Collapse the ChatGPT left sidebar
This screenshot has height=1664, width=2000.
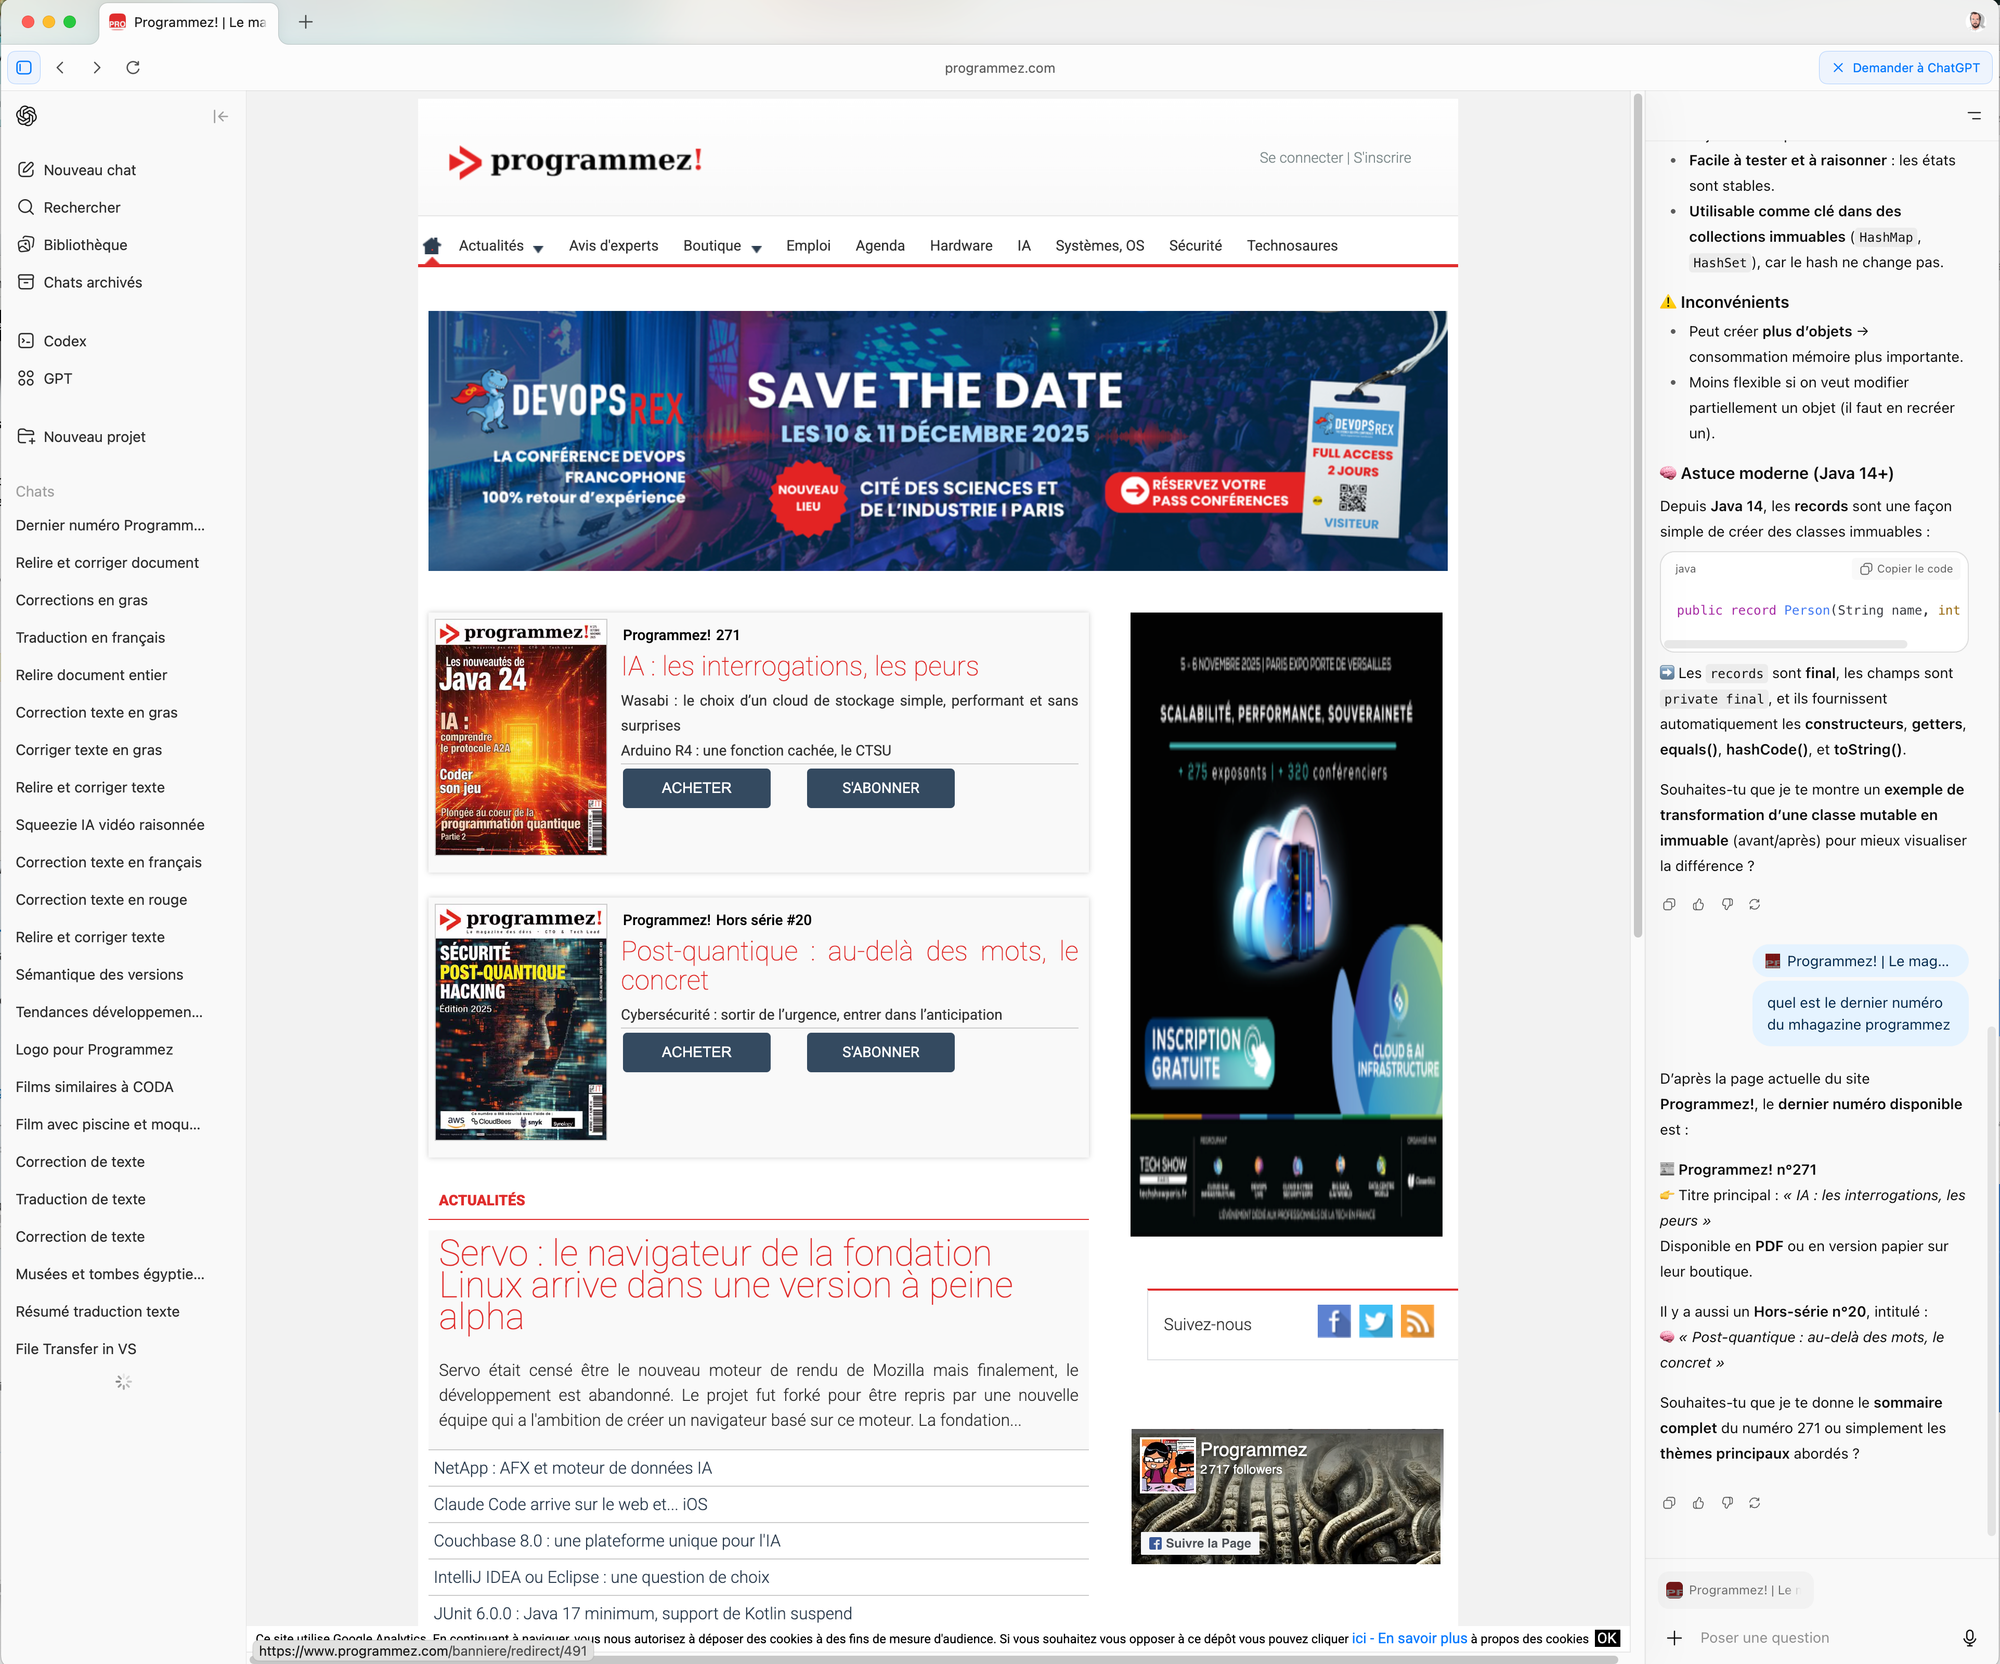221,116
